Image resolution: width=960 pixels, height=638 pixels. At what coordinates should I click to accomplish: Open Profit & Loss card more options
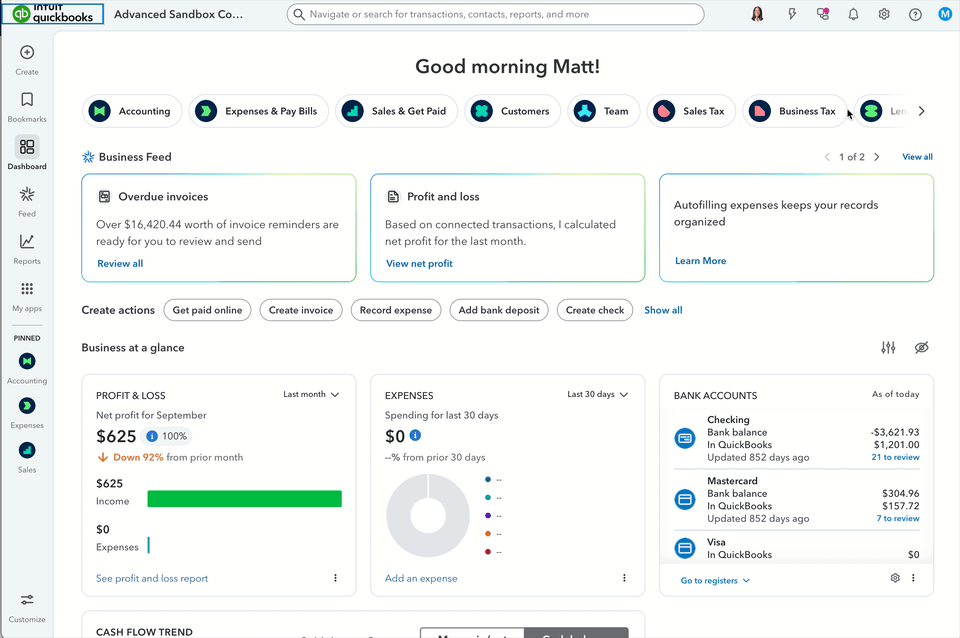tap(336, 578)
